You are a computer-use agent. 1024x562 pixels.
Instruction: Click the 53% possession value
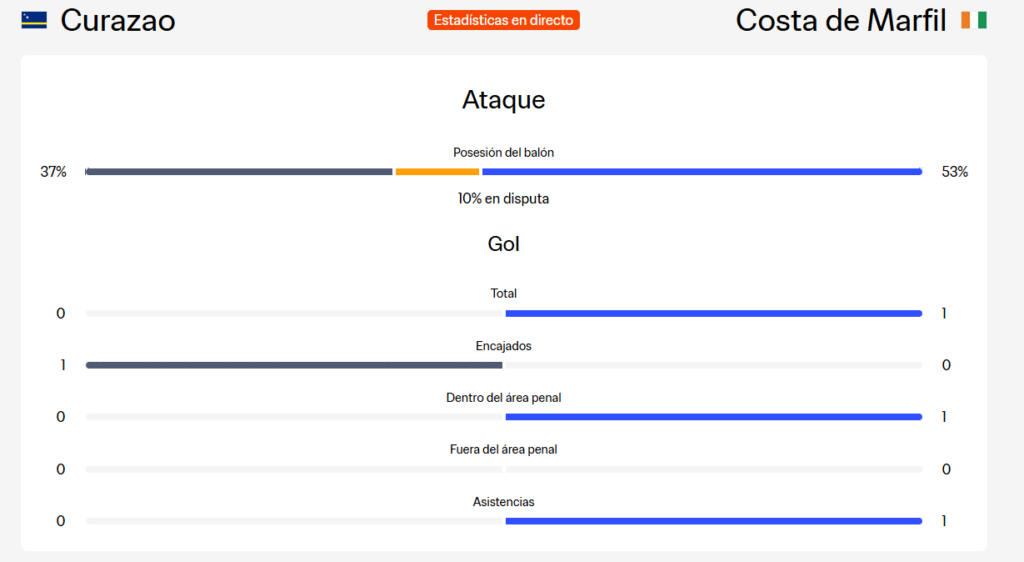tap(955, 172)
